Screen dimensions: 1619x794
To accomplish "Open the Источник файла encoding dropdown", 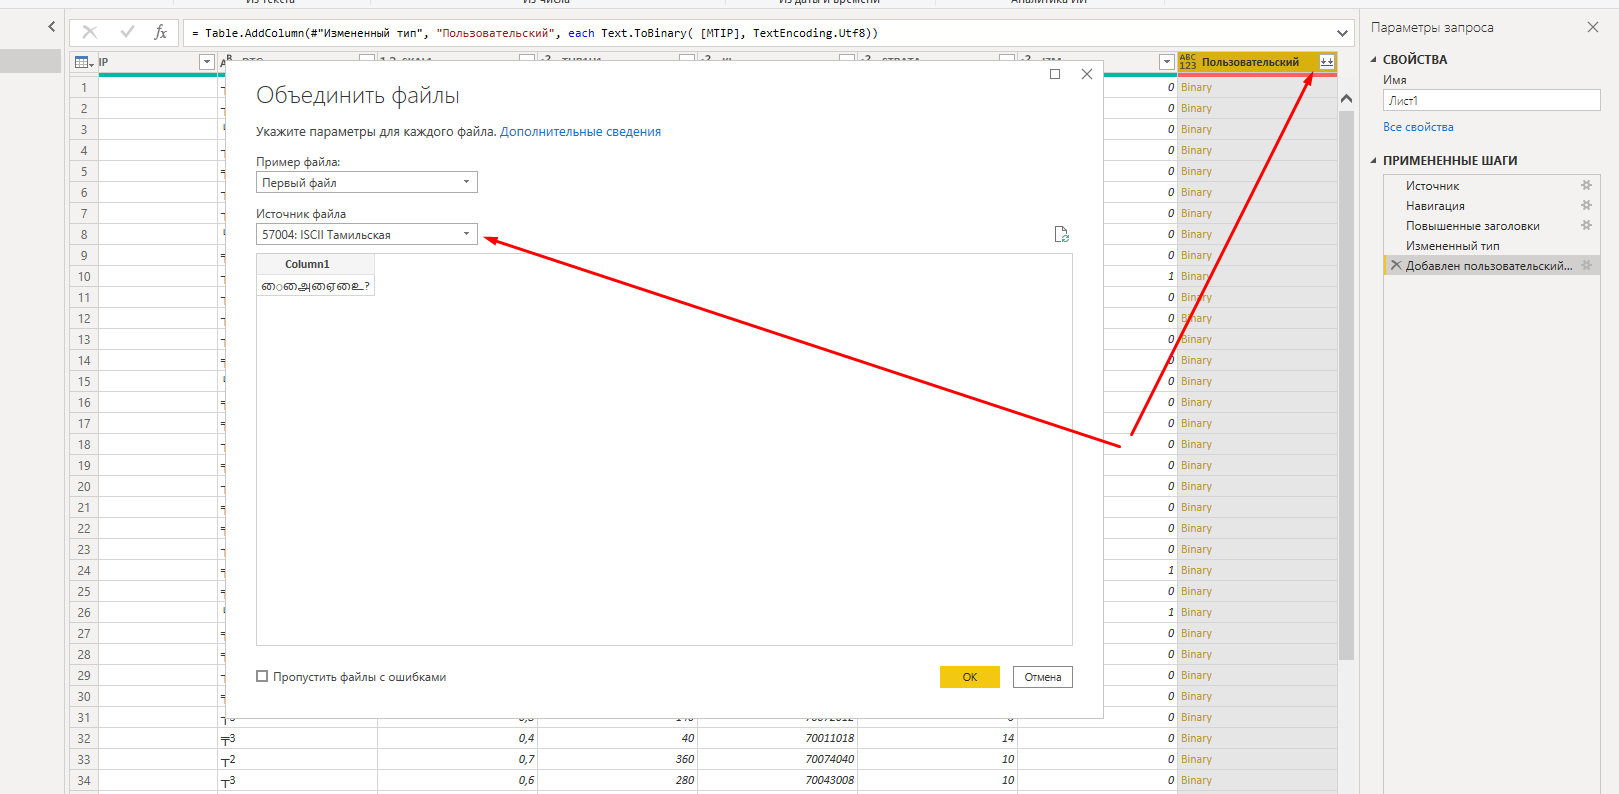I will (x=367, y=234).
